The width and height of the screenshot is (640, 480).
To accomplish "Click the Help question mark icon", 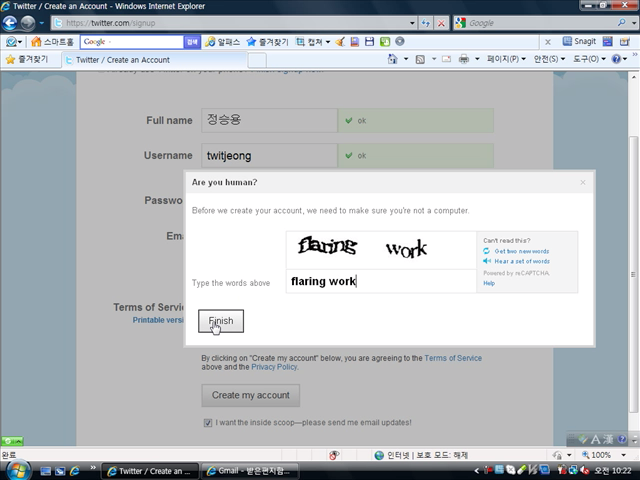I will pyautogui.click(x=616, y=59).
